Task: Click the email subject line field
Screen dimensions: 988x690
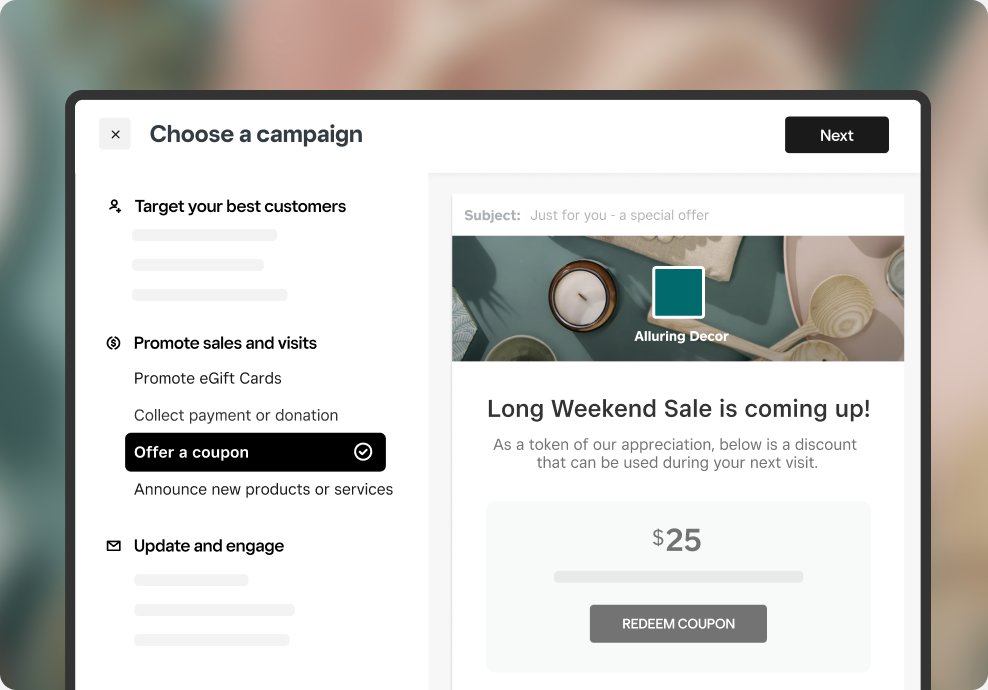Action: pos(678,216)
